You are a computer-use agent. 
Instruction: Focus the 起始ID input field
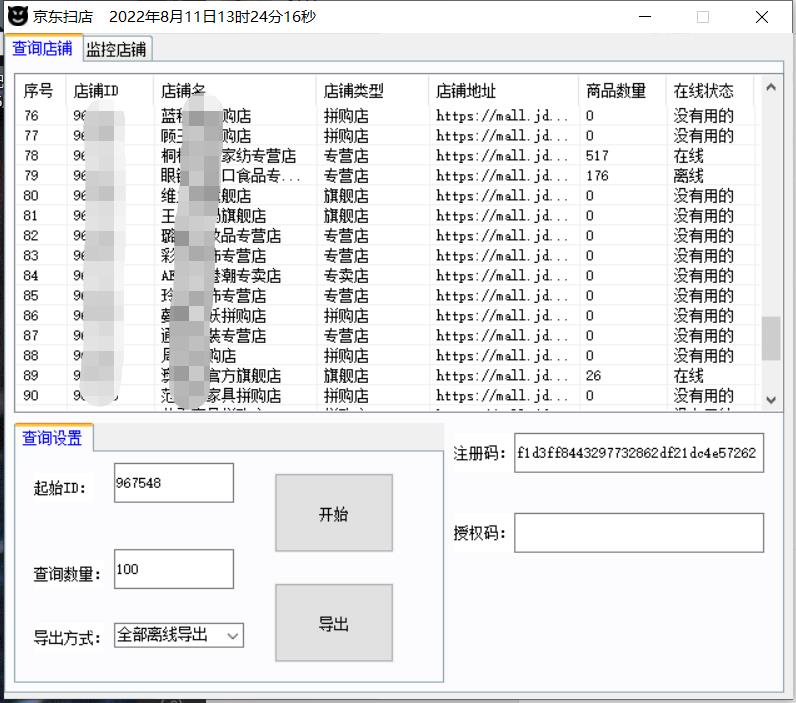(x=173, y=483)
